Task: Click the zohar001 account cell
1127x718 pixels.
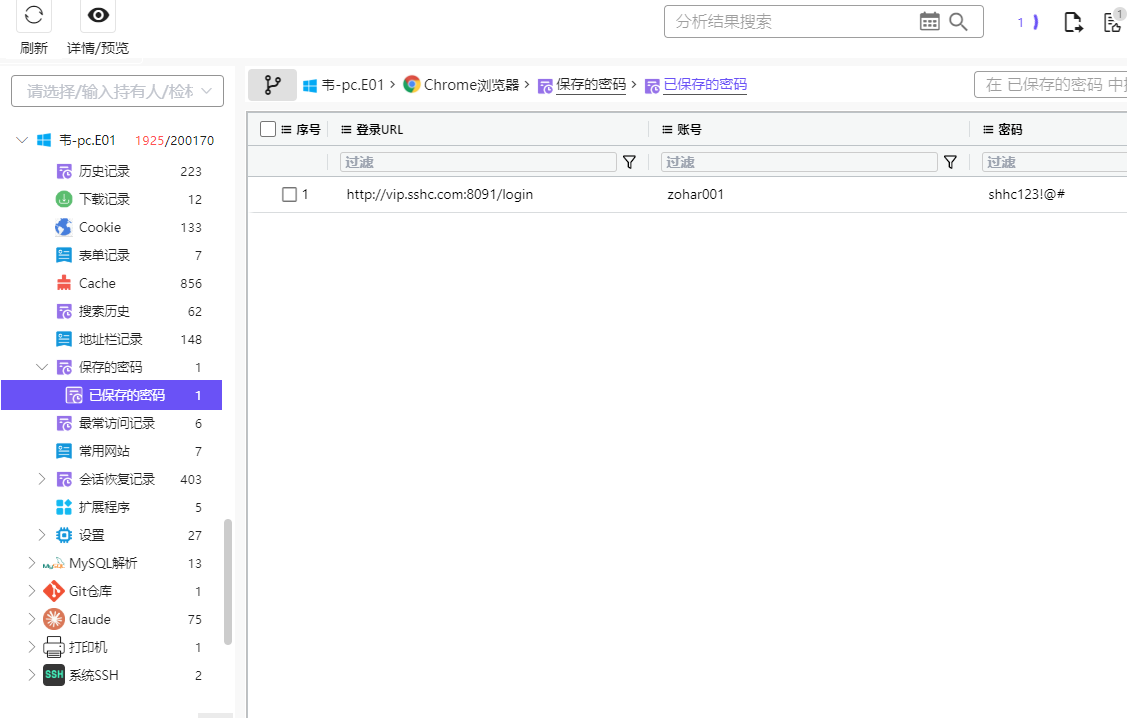Action: coord(695,195)
